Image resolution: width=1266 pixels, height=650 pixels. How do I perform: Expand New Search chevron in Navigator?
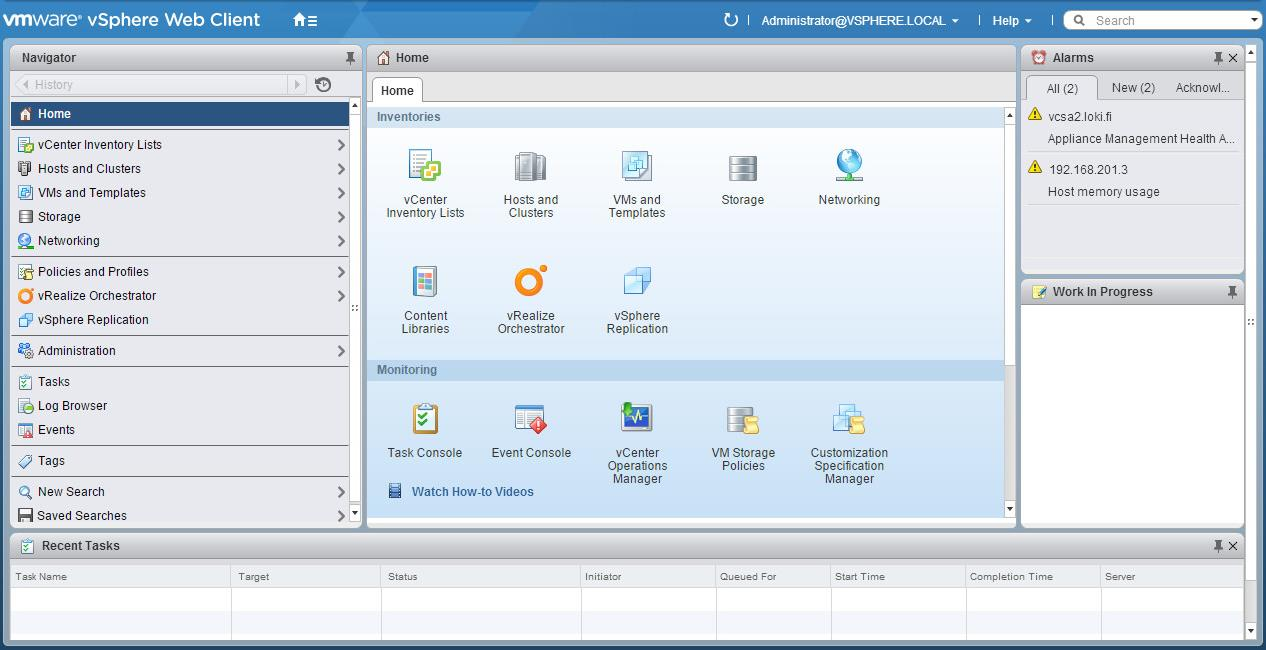tap(341, 492)
